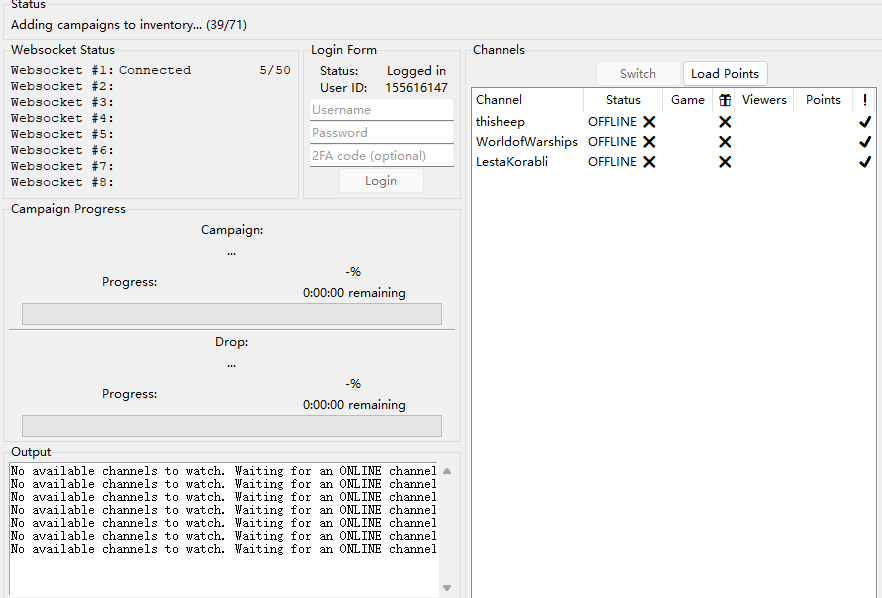Click the drop X icon in LestaKorabli's row

coord(725,161)
